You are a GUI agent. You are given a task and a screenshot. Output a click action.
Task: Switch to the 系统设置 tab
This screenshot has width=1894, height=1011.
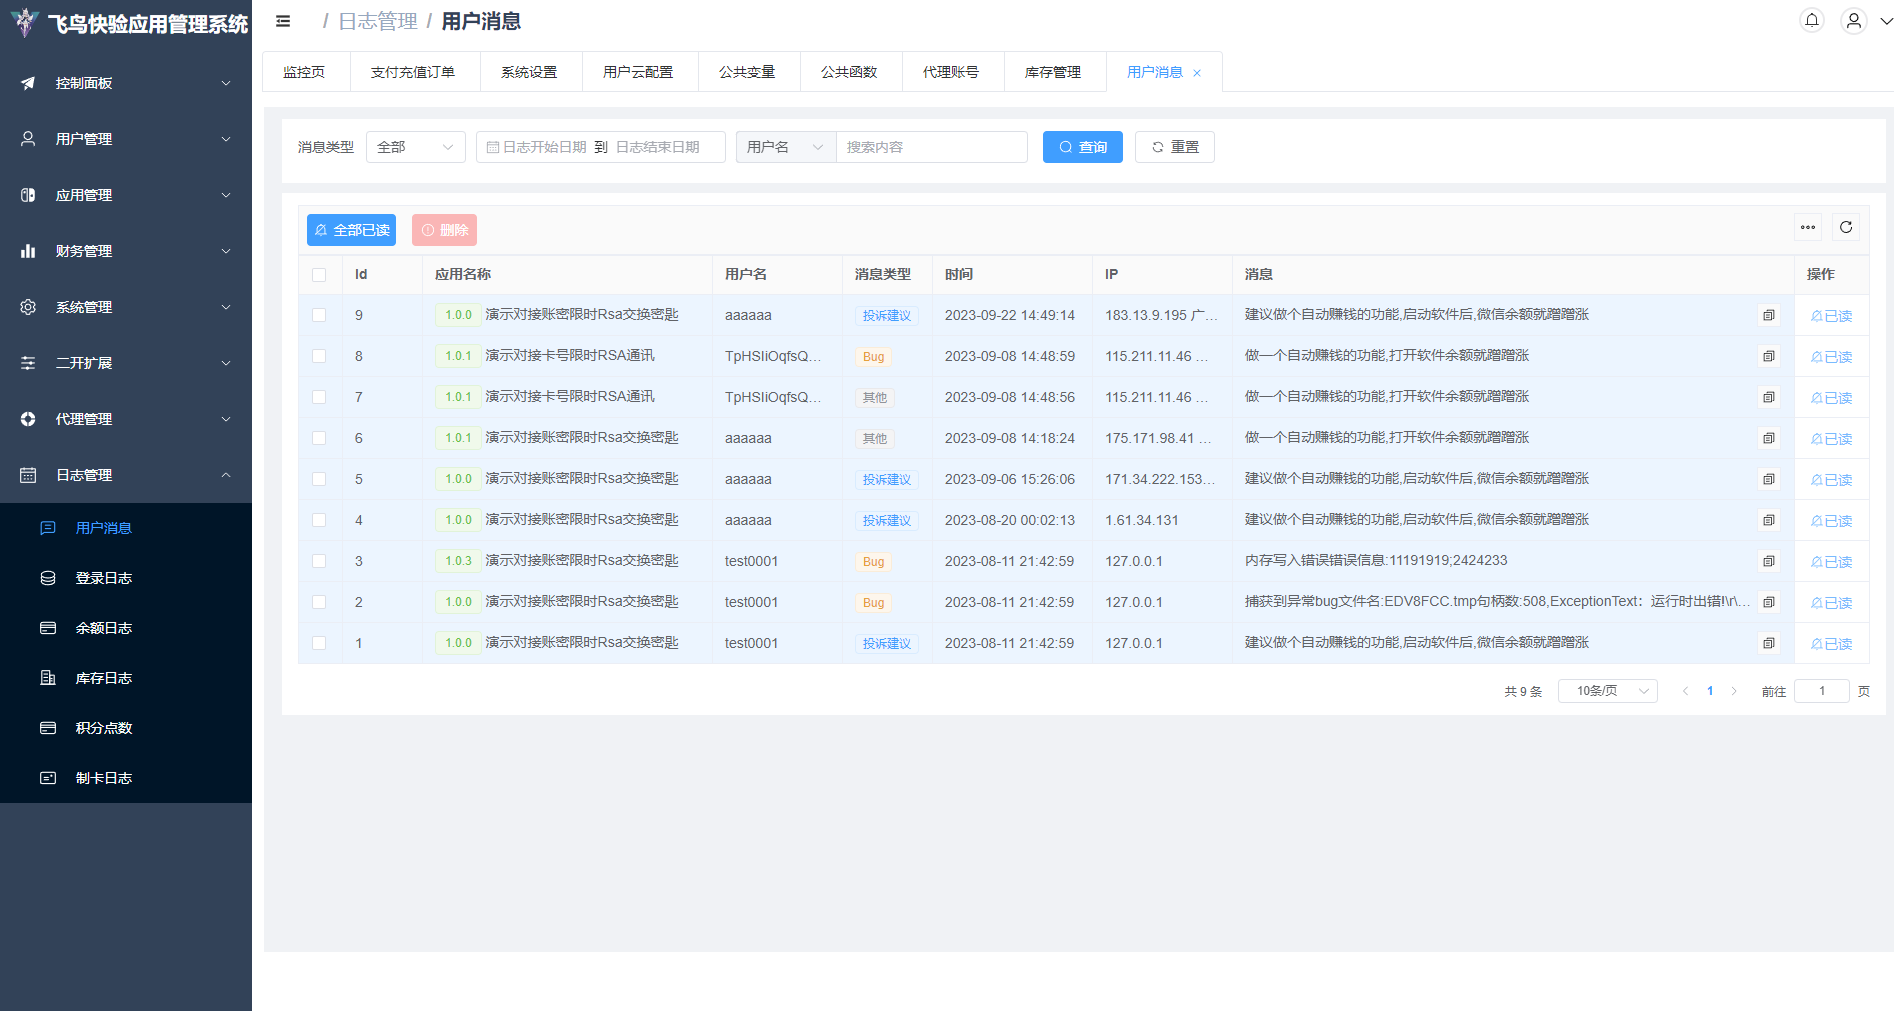pos(529,72)
